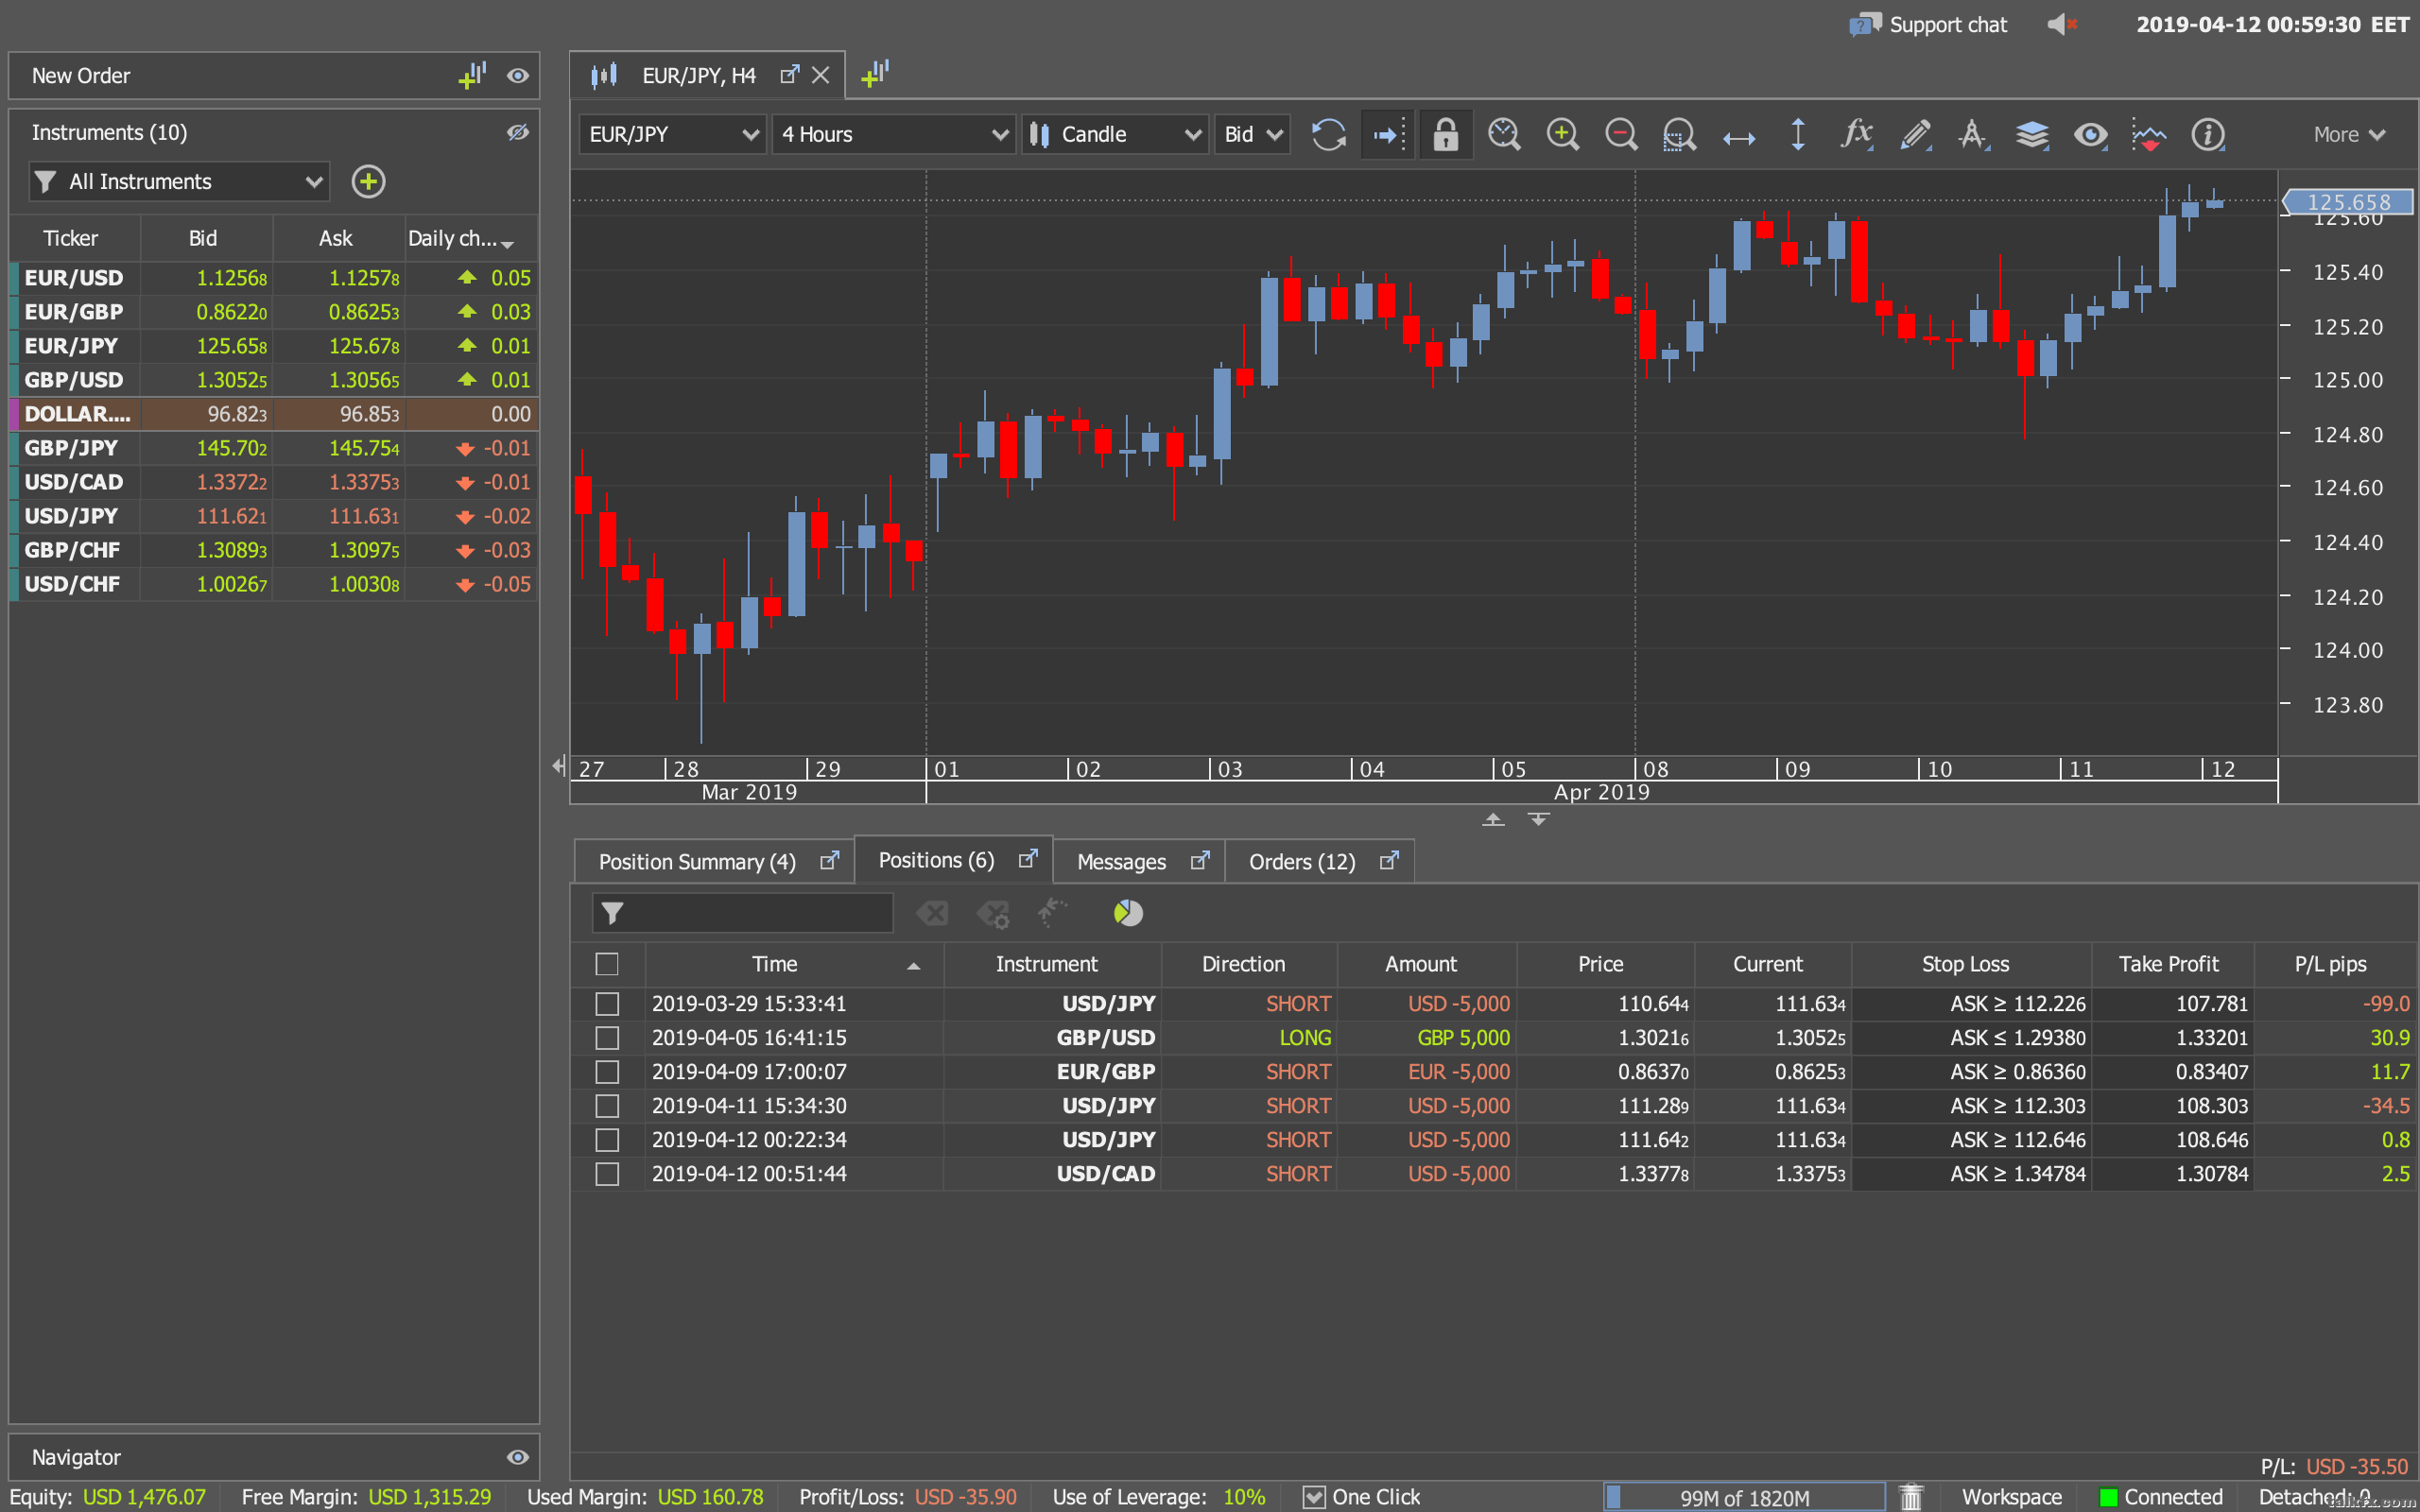Open the Position Summary (4) tab
This screenshot has height=1512, width=2420.
(714, 861)
